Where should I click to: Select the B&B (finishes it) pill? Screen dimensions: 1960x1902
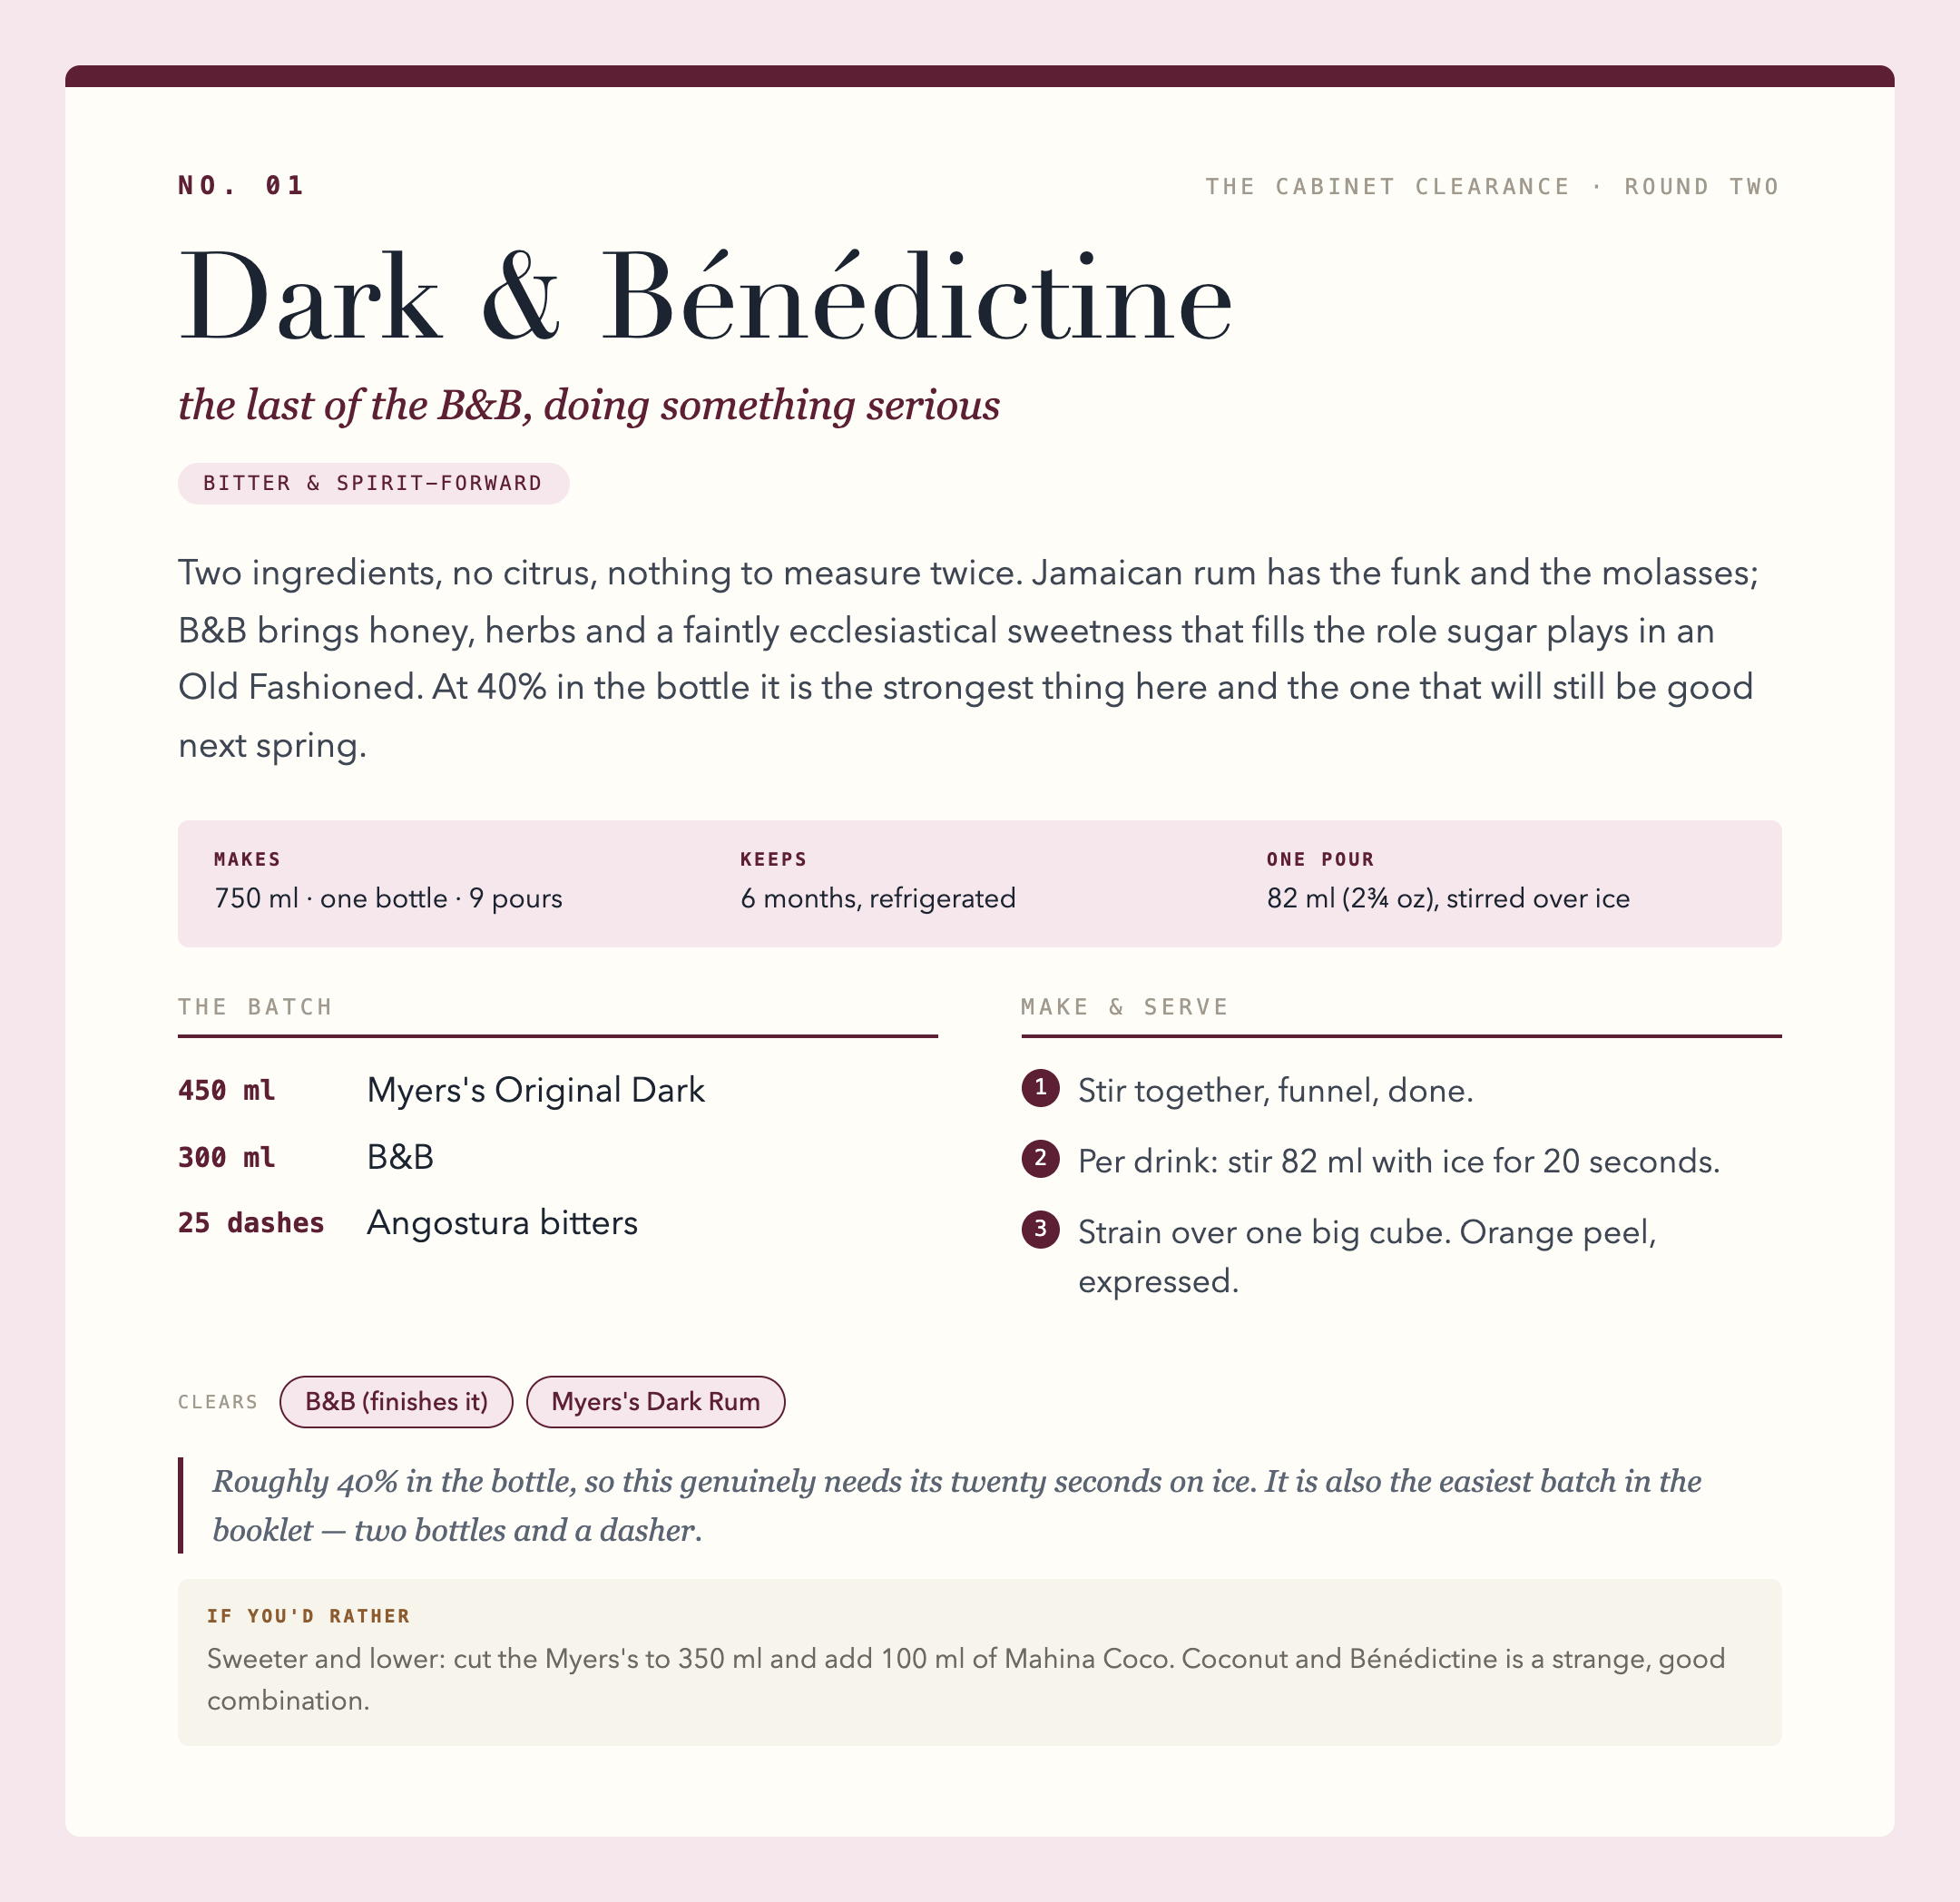tap(396, 1402)
